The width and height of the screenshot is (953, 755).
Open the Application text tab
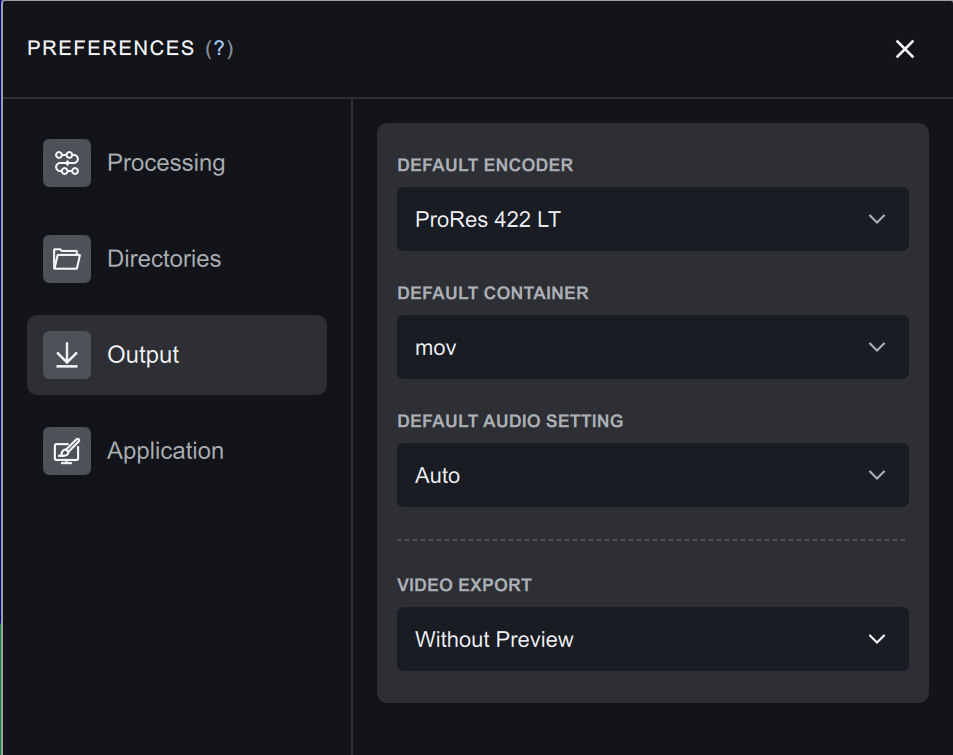[165, 451]
